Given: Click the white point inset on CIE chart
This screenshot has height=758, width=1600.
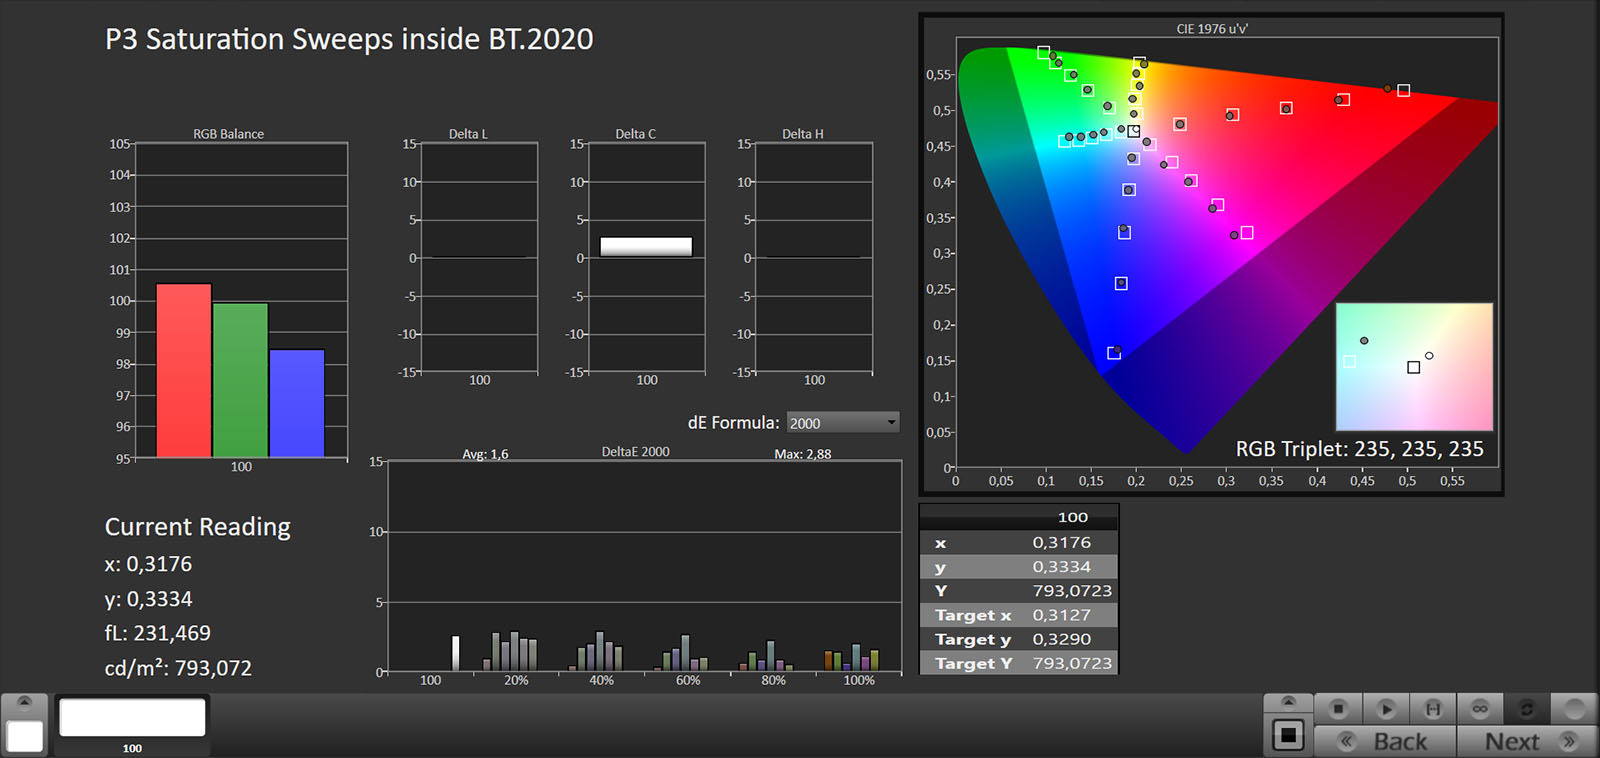Looking at the screenshot, I should (1413, 367).
